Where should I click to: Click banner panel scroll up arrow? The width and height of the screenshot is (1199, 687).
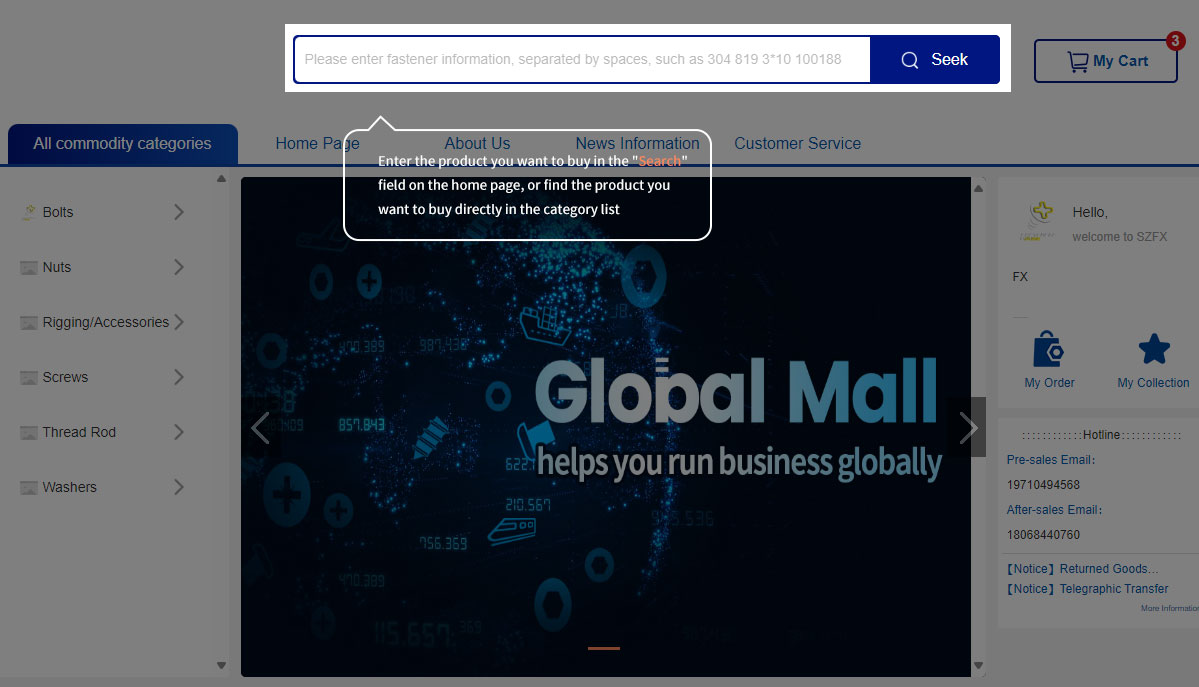pyautogui.click(x=978, y=188)
